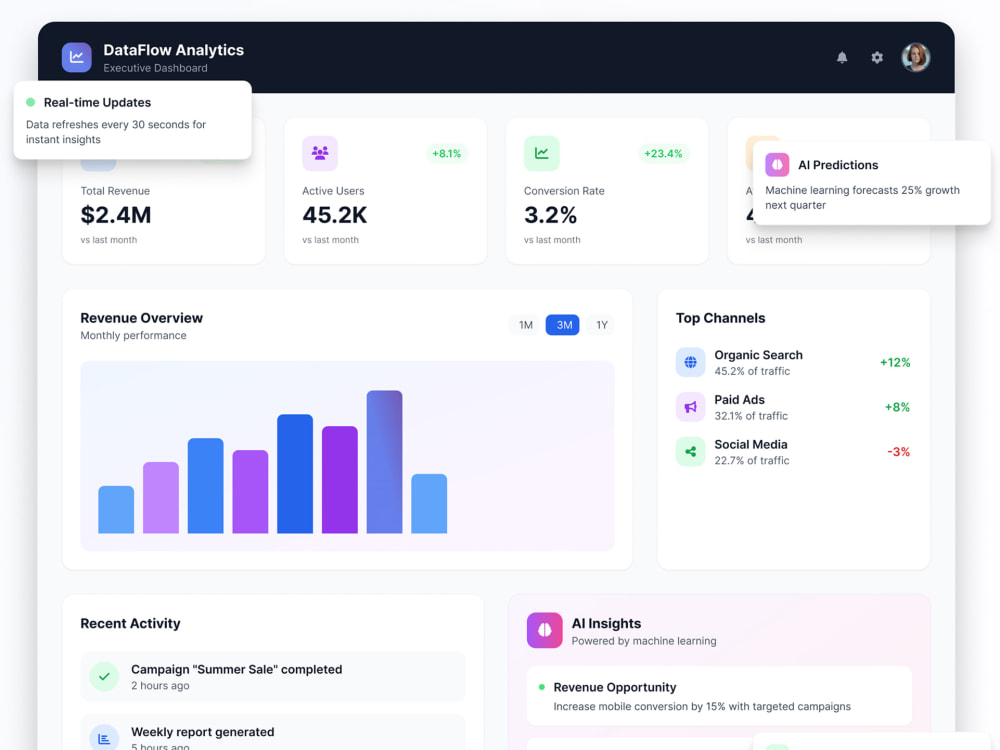Click the Paid Ads megaphone icon

(690, 407)
